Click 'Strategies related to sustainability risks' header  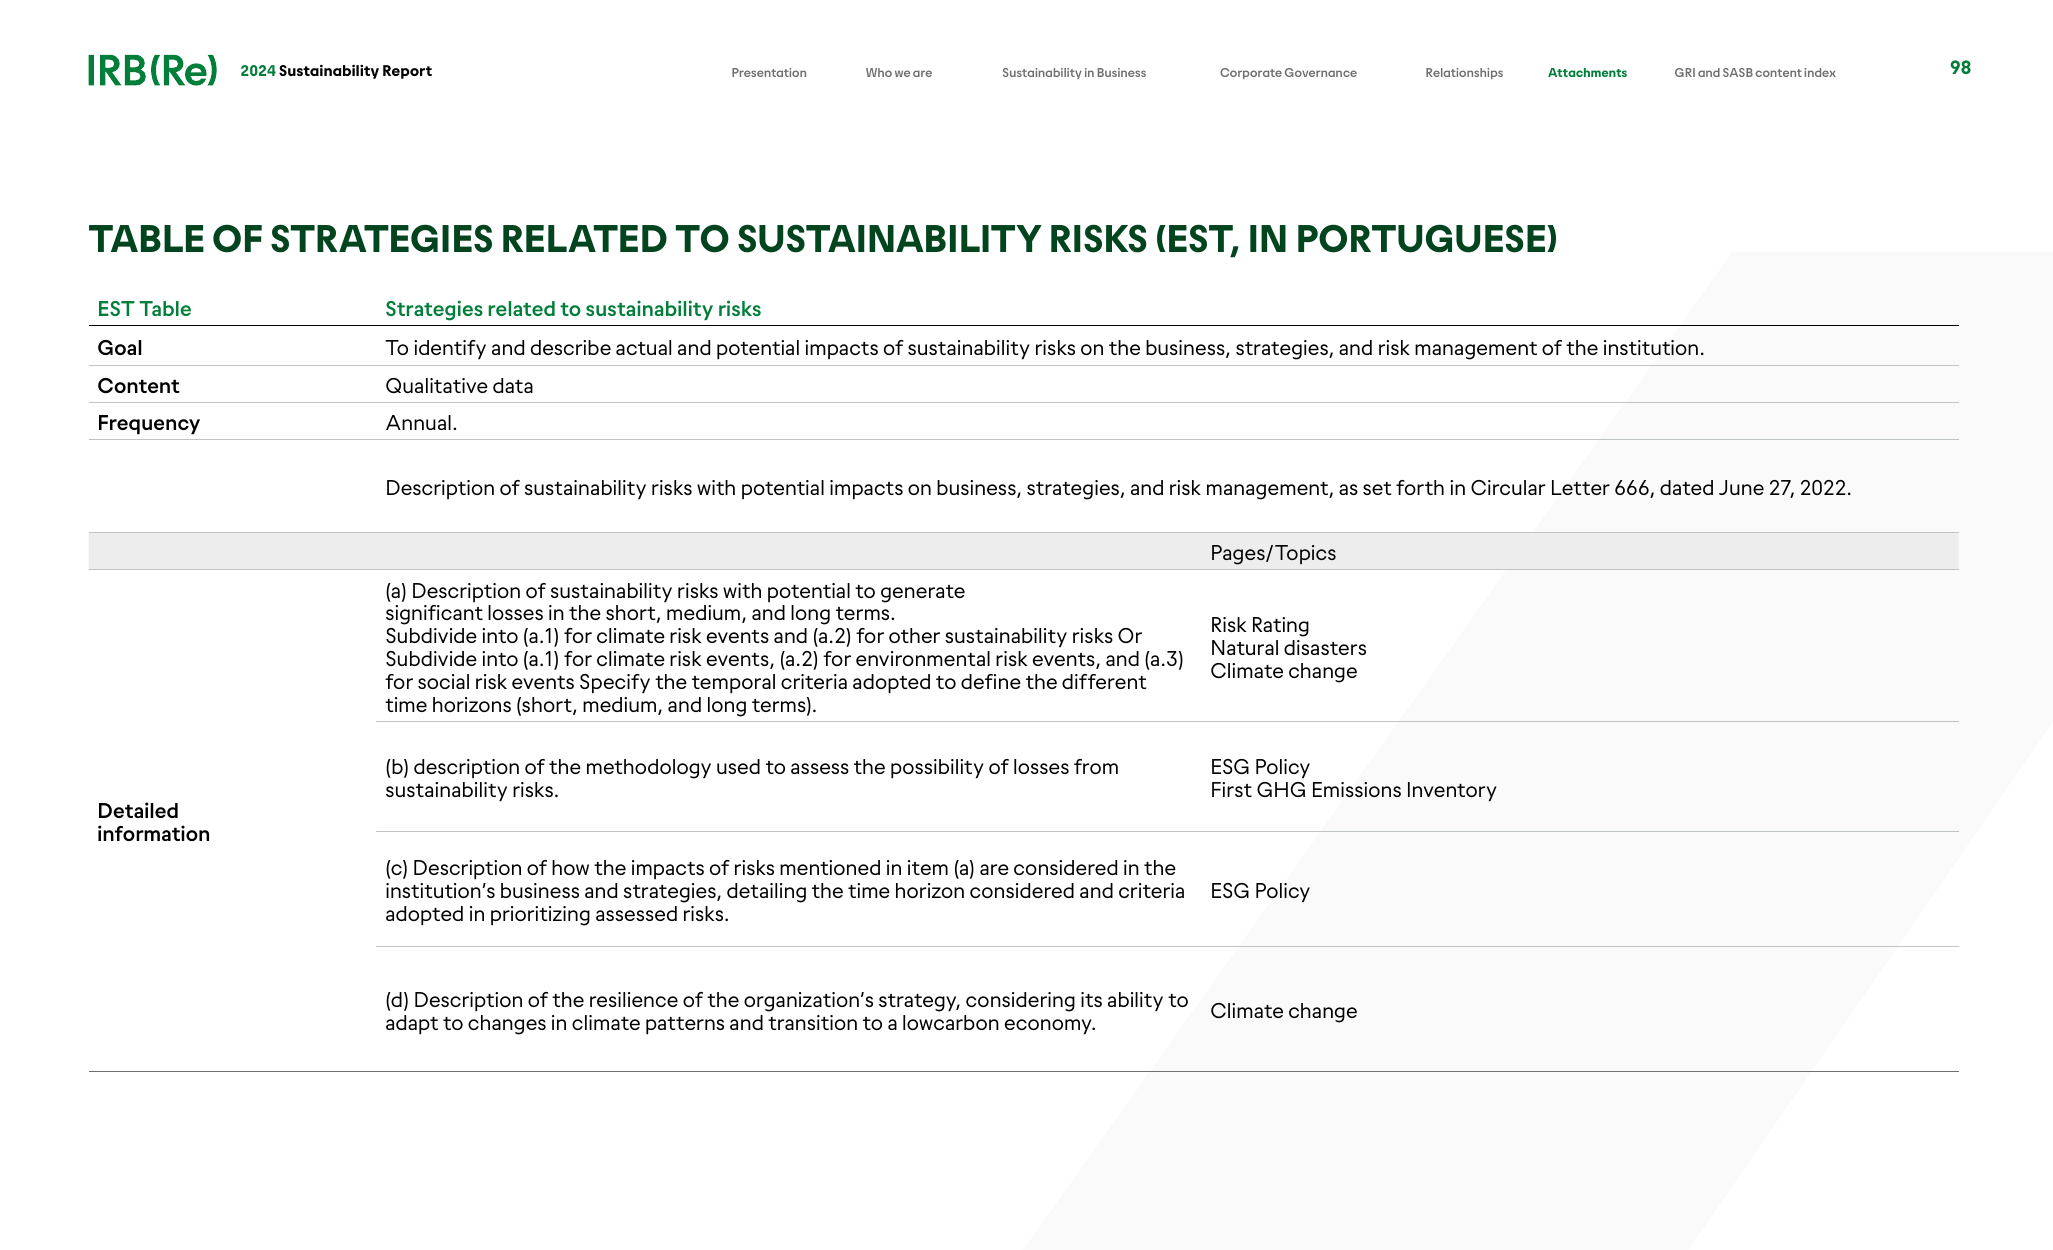click(573, 309)
